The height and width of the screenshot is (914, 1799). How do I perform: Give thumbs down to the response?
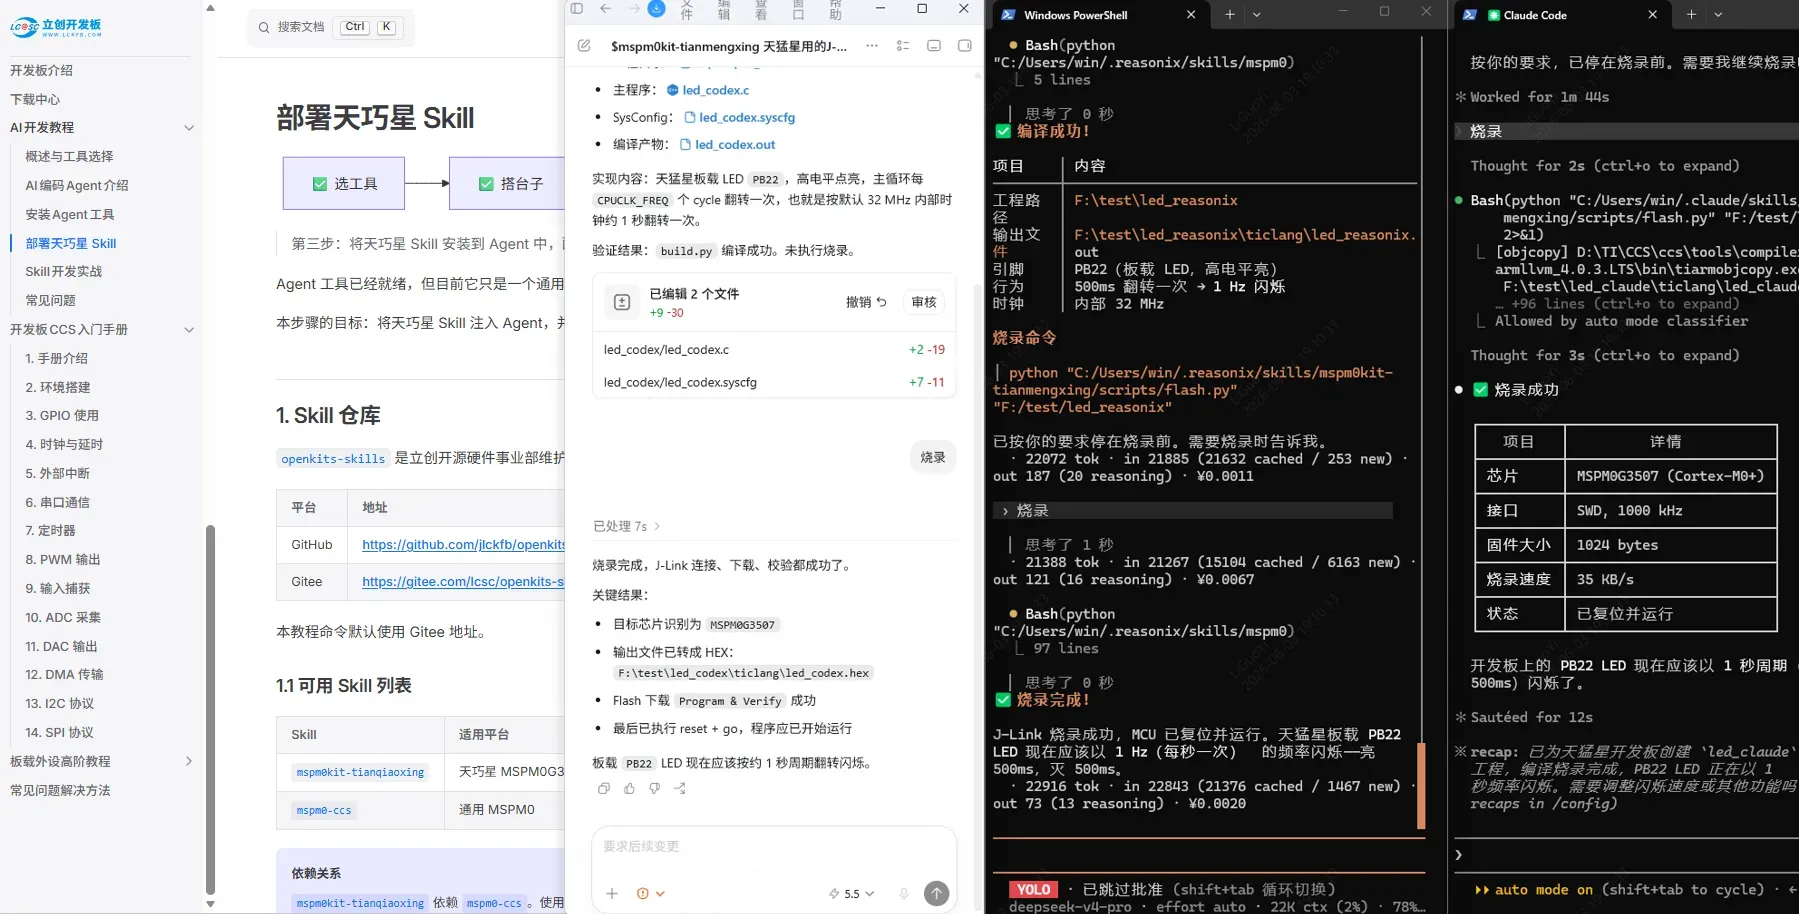[x=655, y=788]
